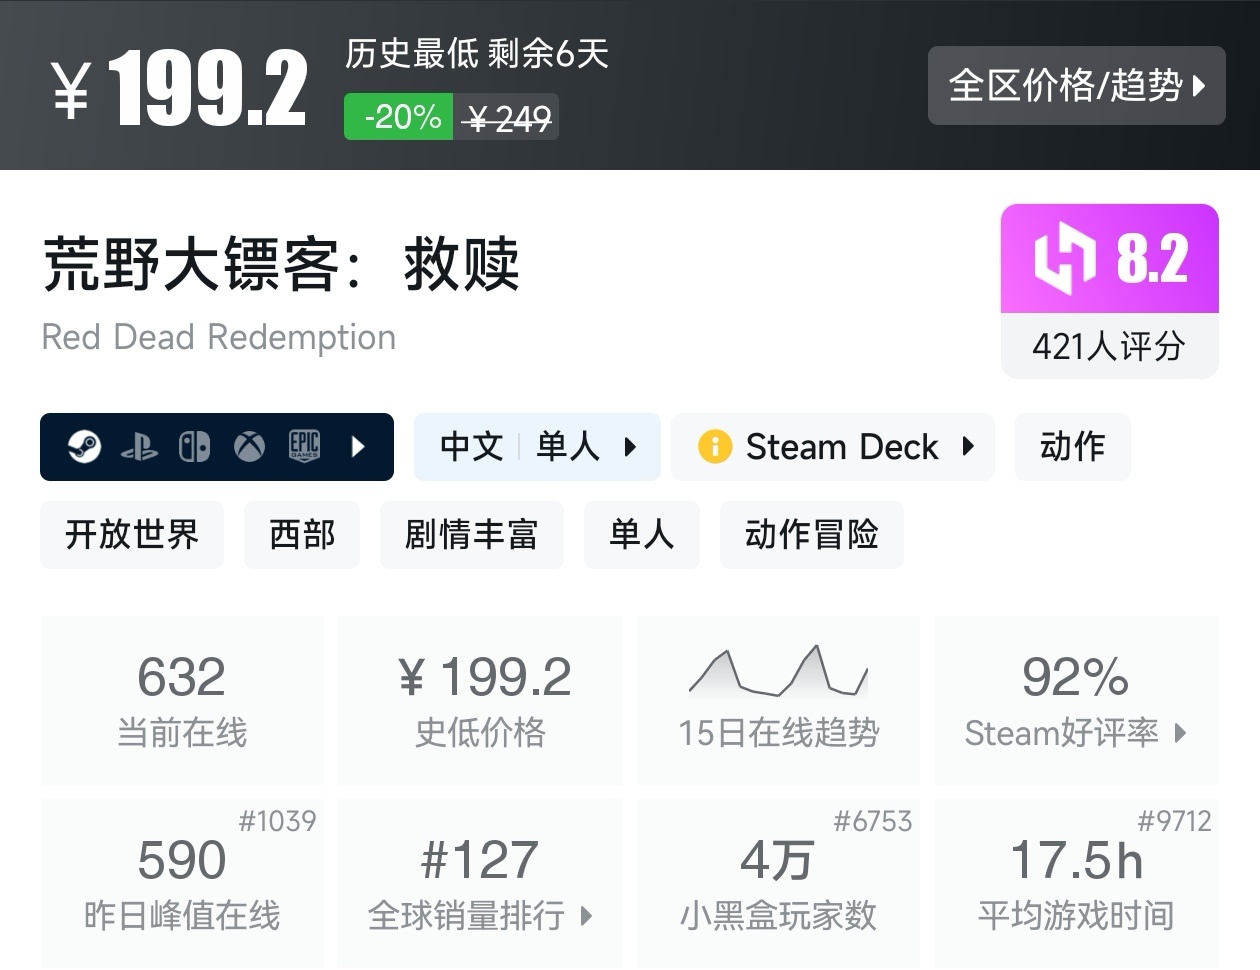Select the PlayStation platform icon
Screen dimensions: 1260x970
click(x=140, y=447)
